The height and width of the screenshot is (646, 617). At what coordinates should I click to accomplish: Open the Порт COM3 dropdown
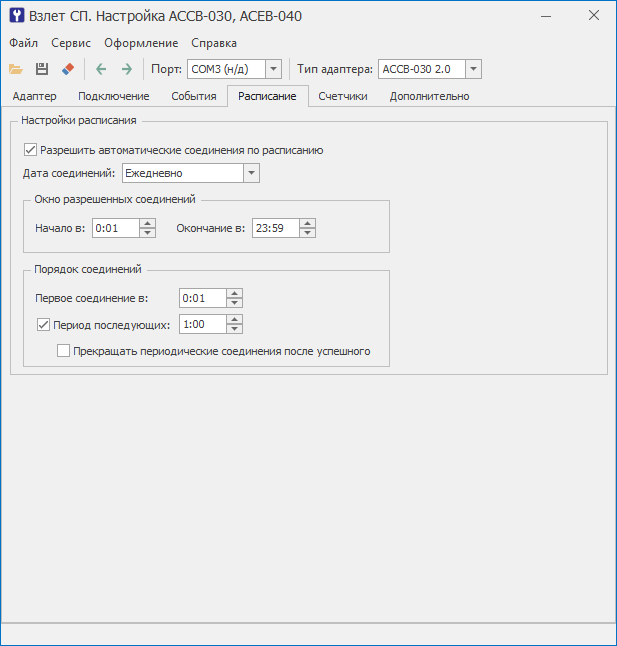point(273,69)
